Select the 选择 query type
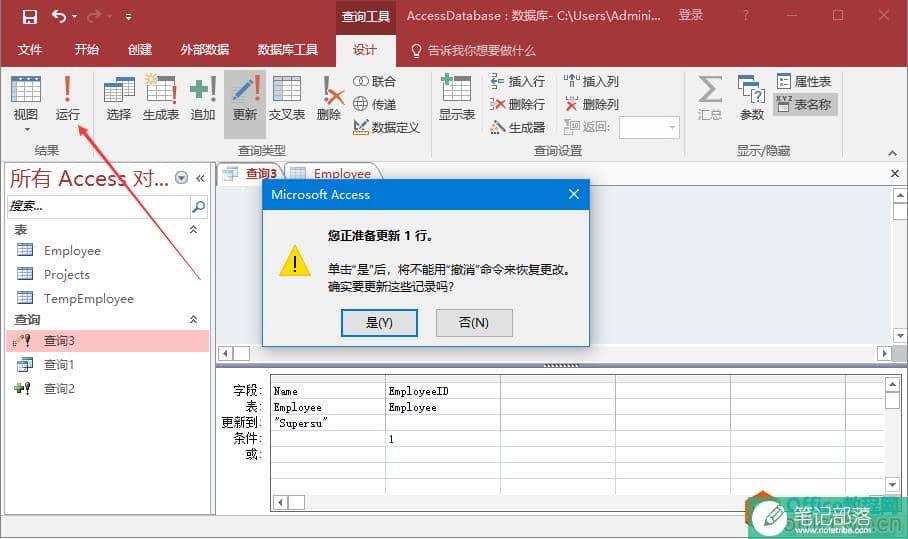Viewport: 908px width, 539px height. (119, 98)
